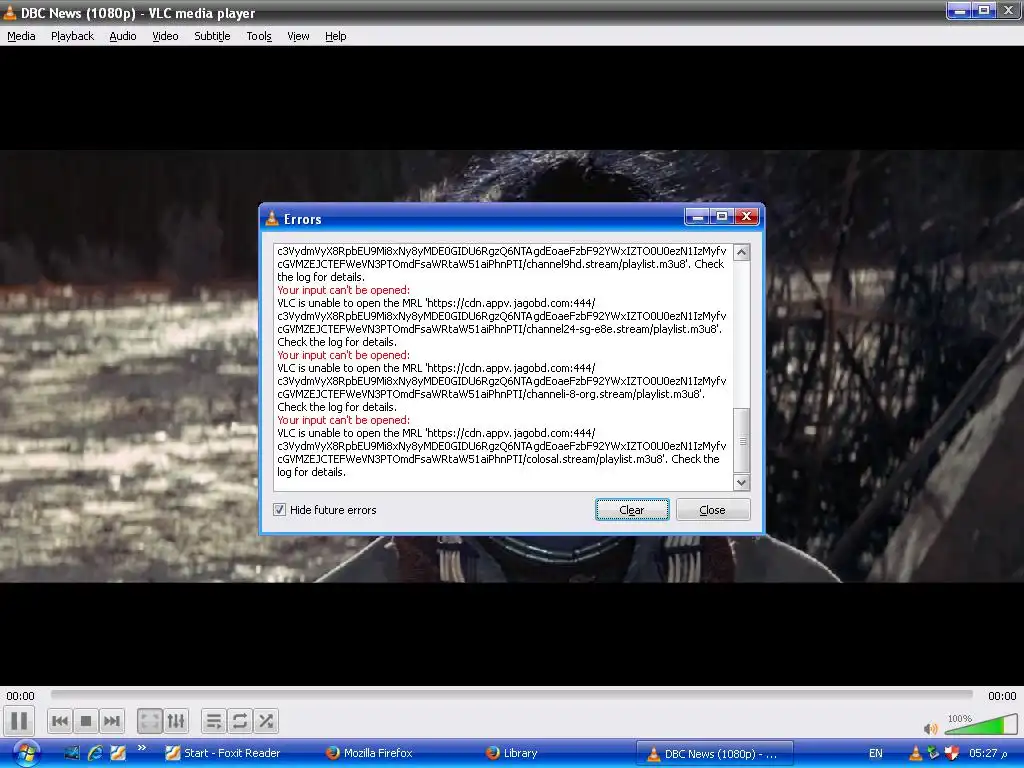This screenshot has width=1024, height=768.
Task: Click DBC News VLC taskbar button
Action: tap(714, 753)
